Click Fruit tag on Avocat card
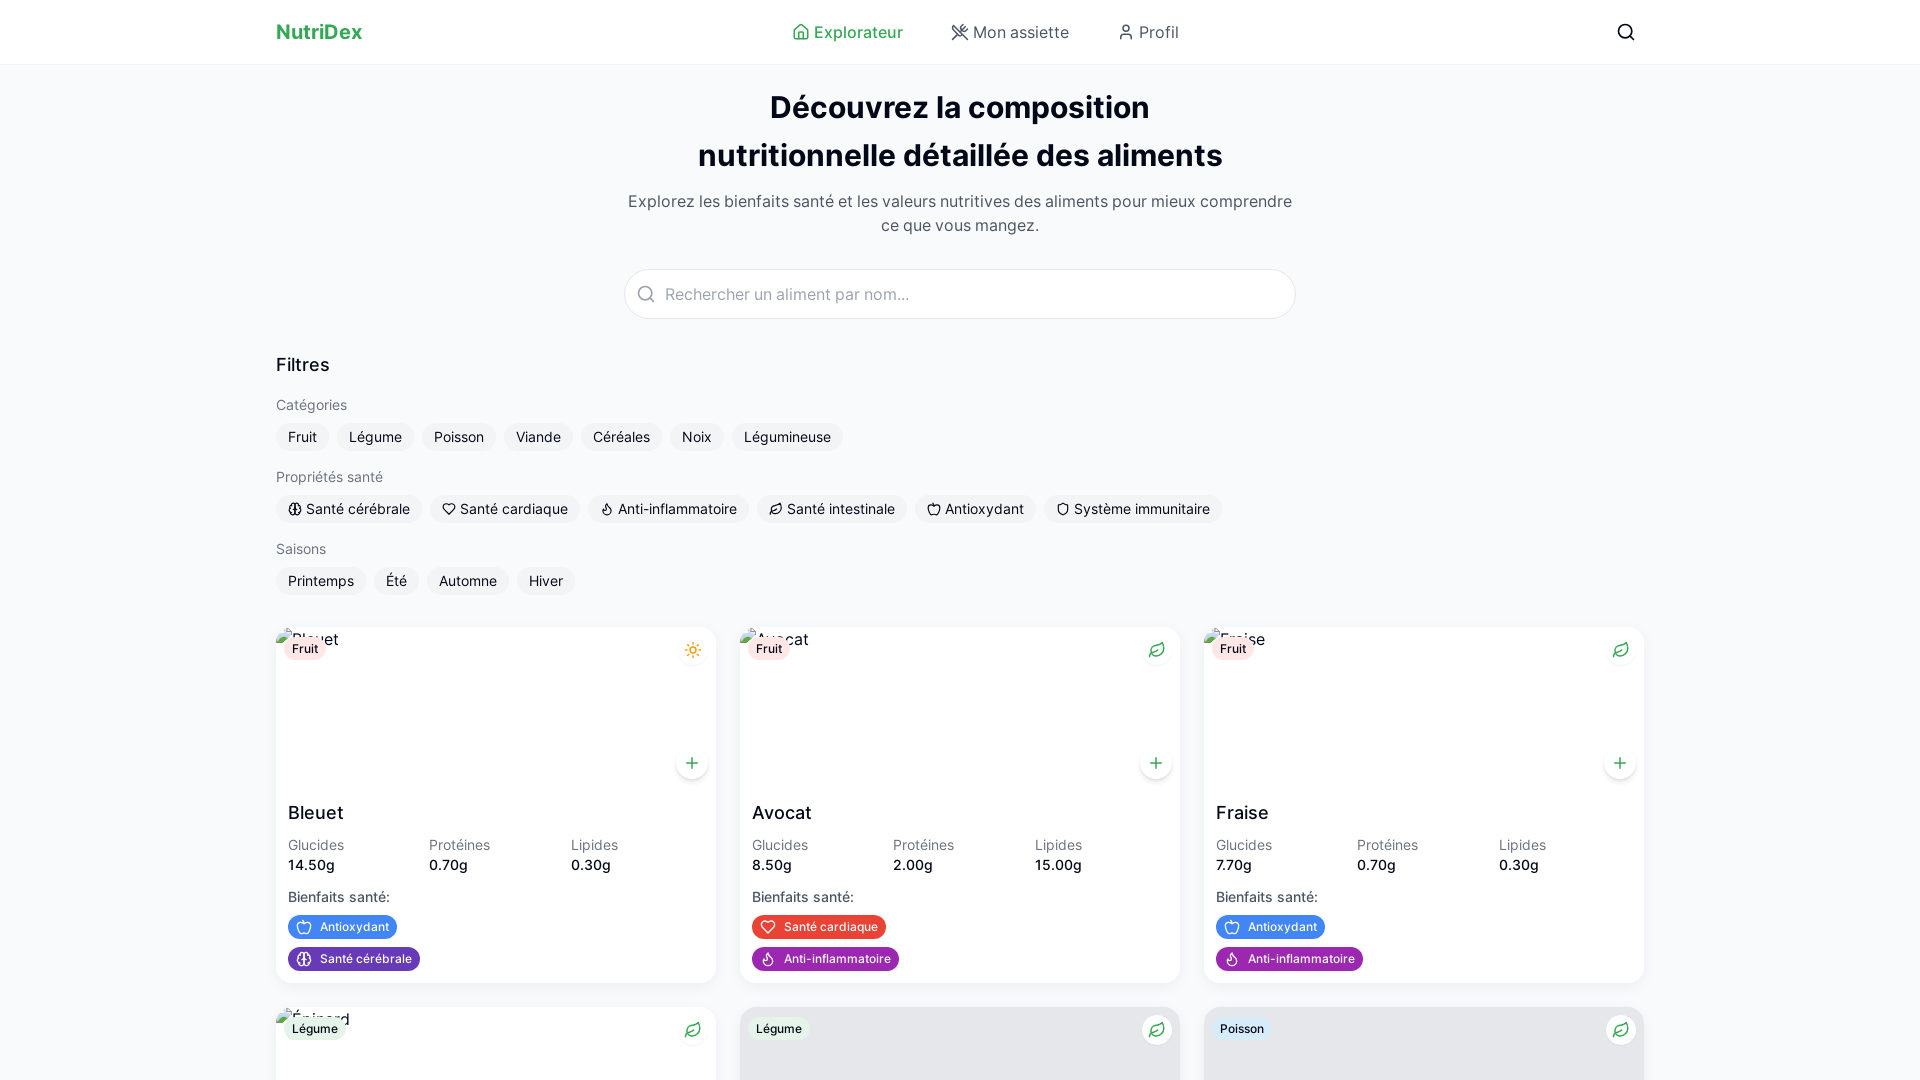This screenshot has height=1080, width=1920. pos(769,649)
